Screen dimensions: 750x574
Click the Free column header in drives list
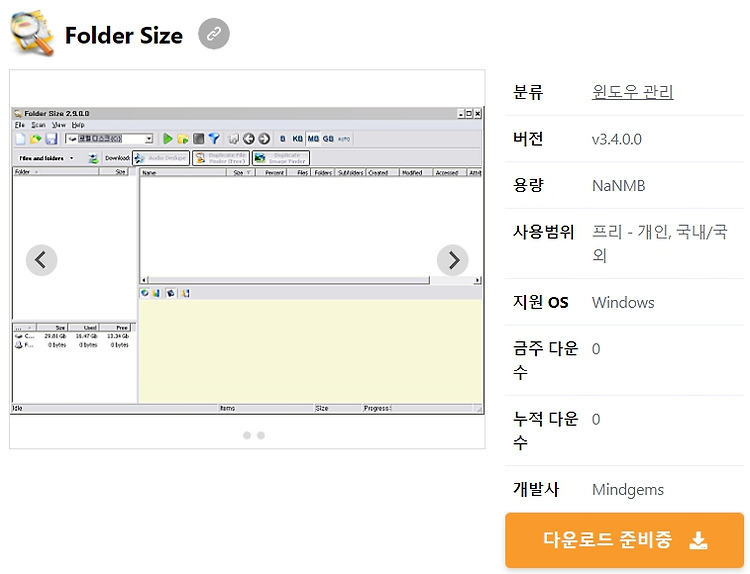[115, 328]
